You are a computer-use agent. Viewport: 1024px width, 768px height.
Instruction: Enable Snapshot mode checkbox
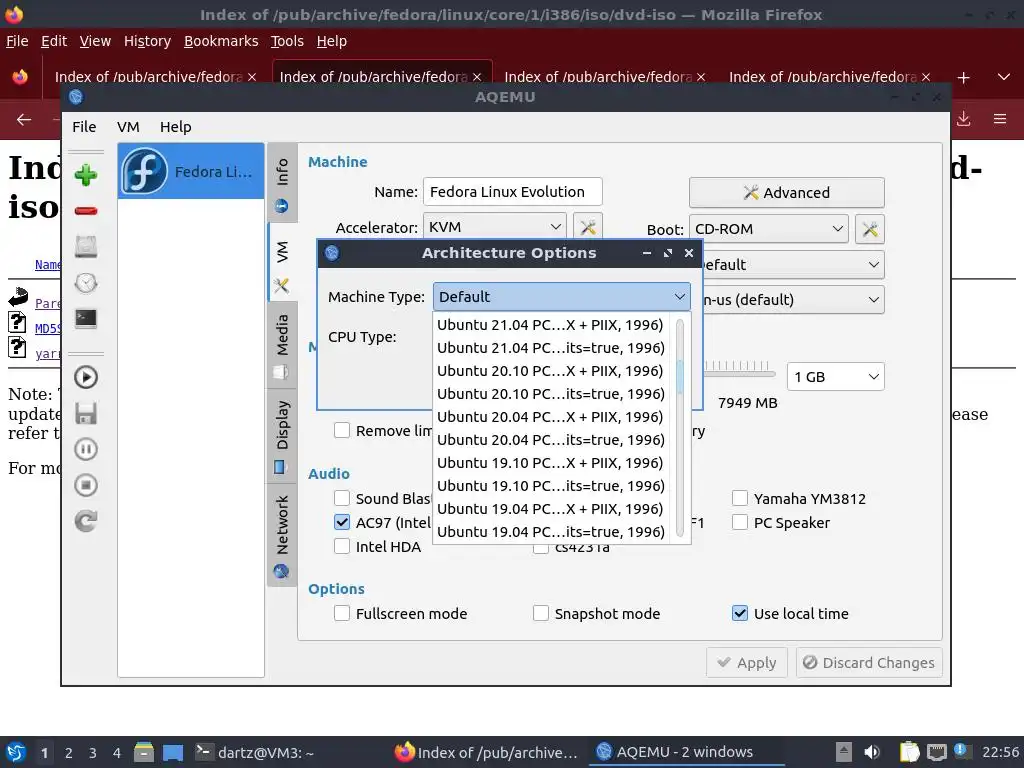tap(541, 613)
